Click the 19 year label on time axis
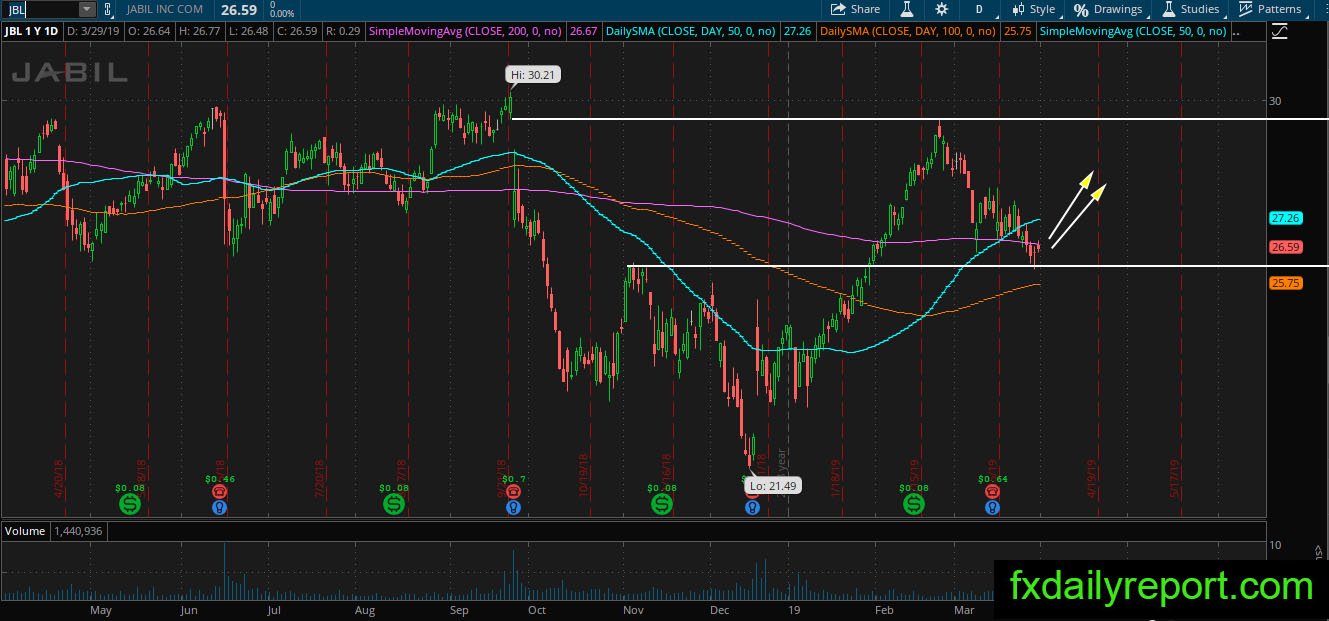This screenshot has height=621, width=1329. [794, 609]
